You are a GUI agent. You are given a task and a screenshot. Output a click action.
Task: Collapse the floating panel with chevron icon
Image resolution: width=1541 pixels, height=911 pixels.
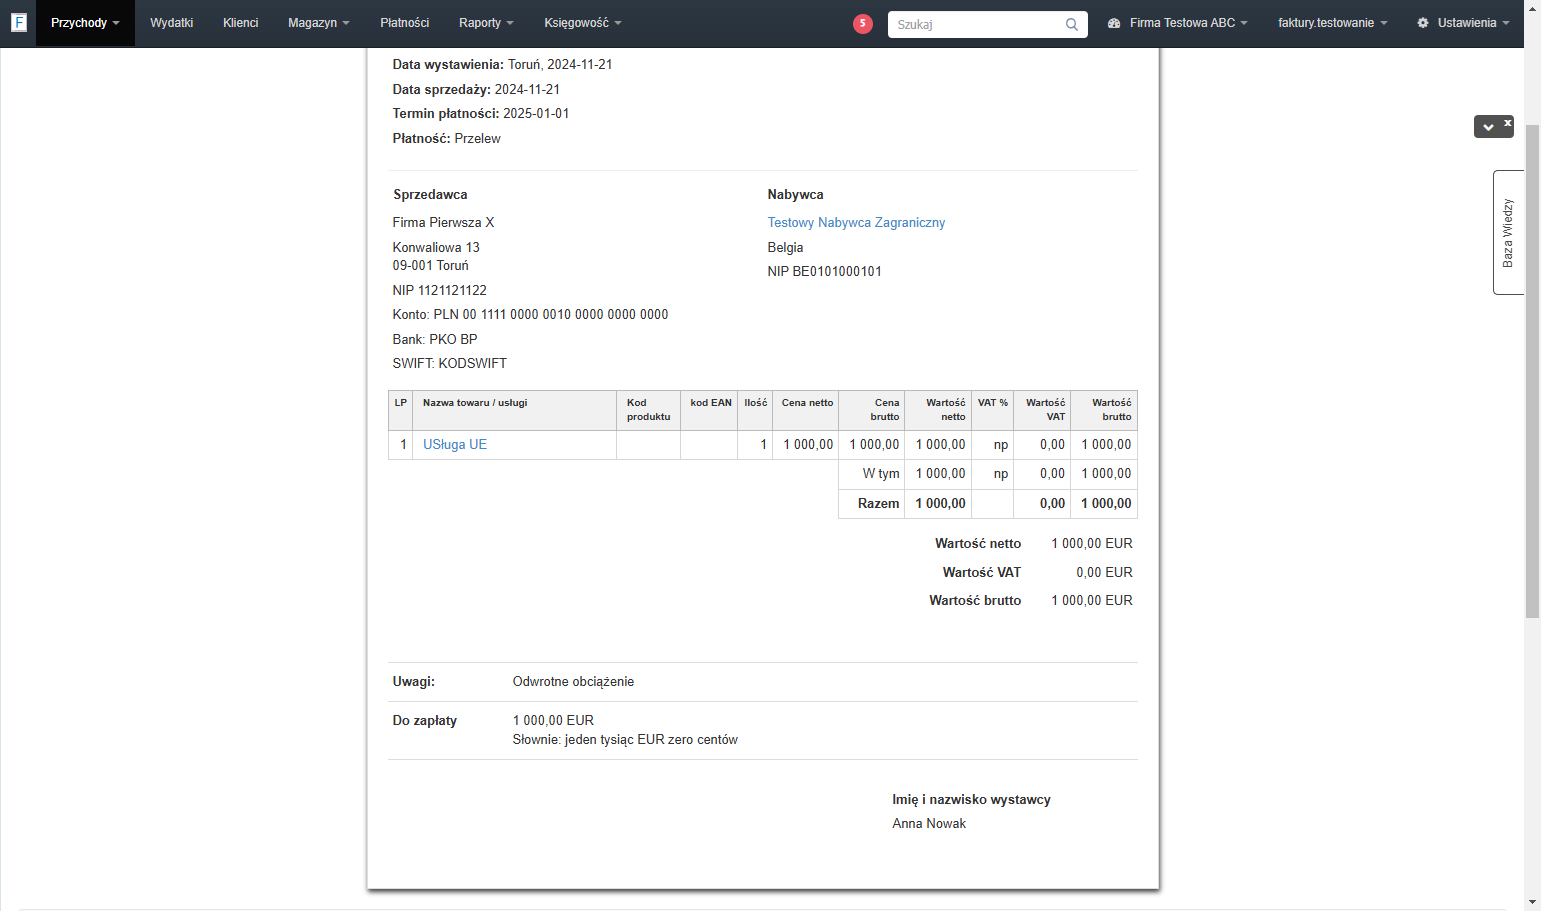1488,127
